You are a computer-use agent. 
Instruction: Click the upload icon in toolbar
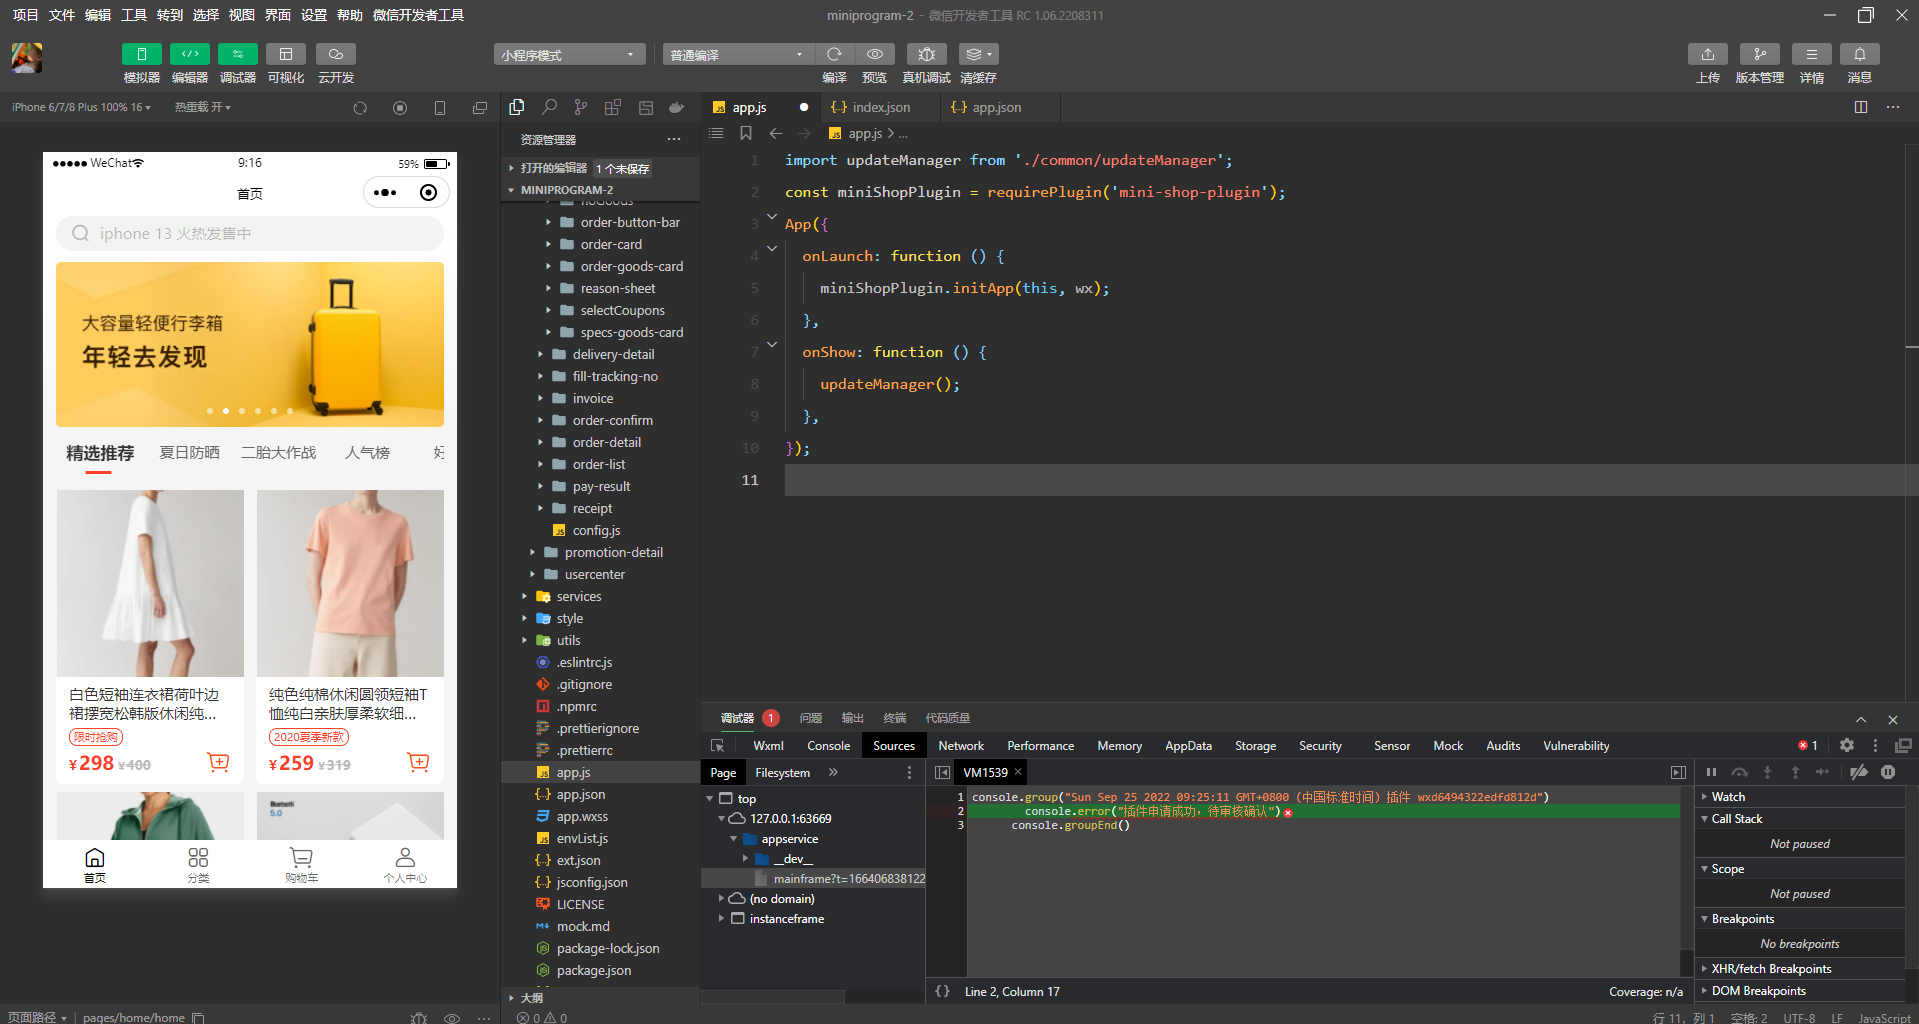click(1708, 54)
